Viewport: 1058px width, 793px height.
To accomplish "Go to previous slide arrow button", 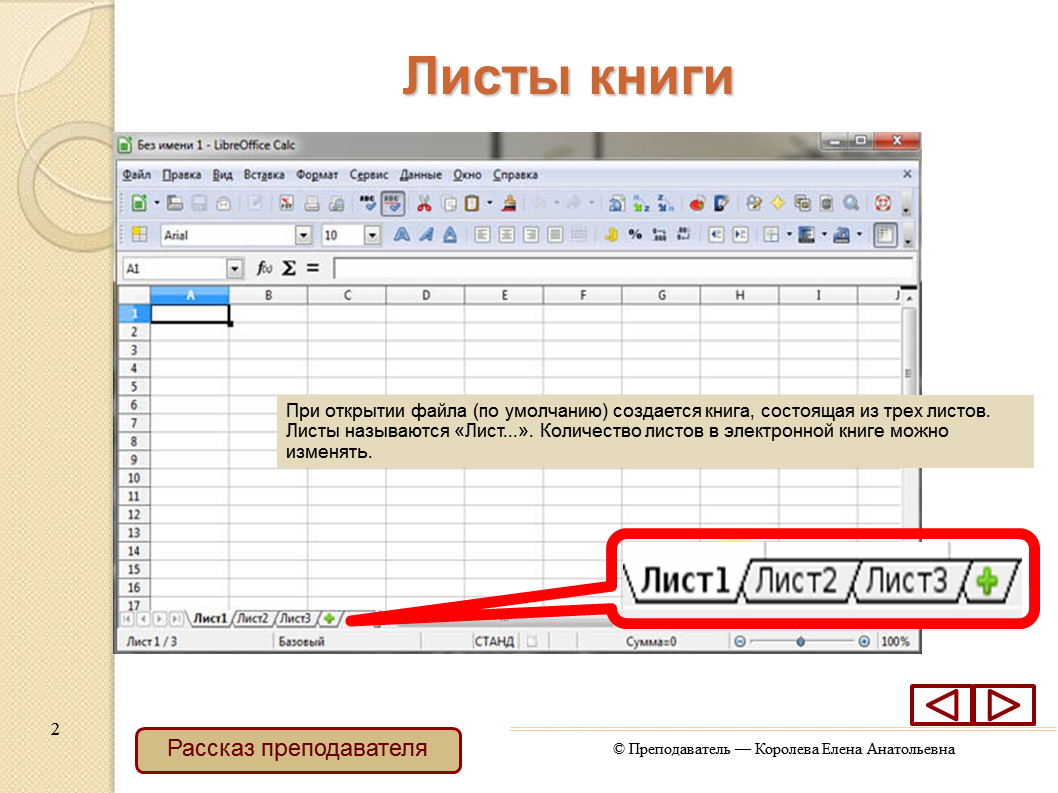I will click(941, 705).
